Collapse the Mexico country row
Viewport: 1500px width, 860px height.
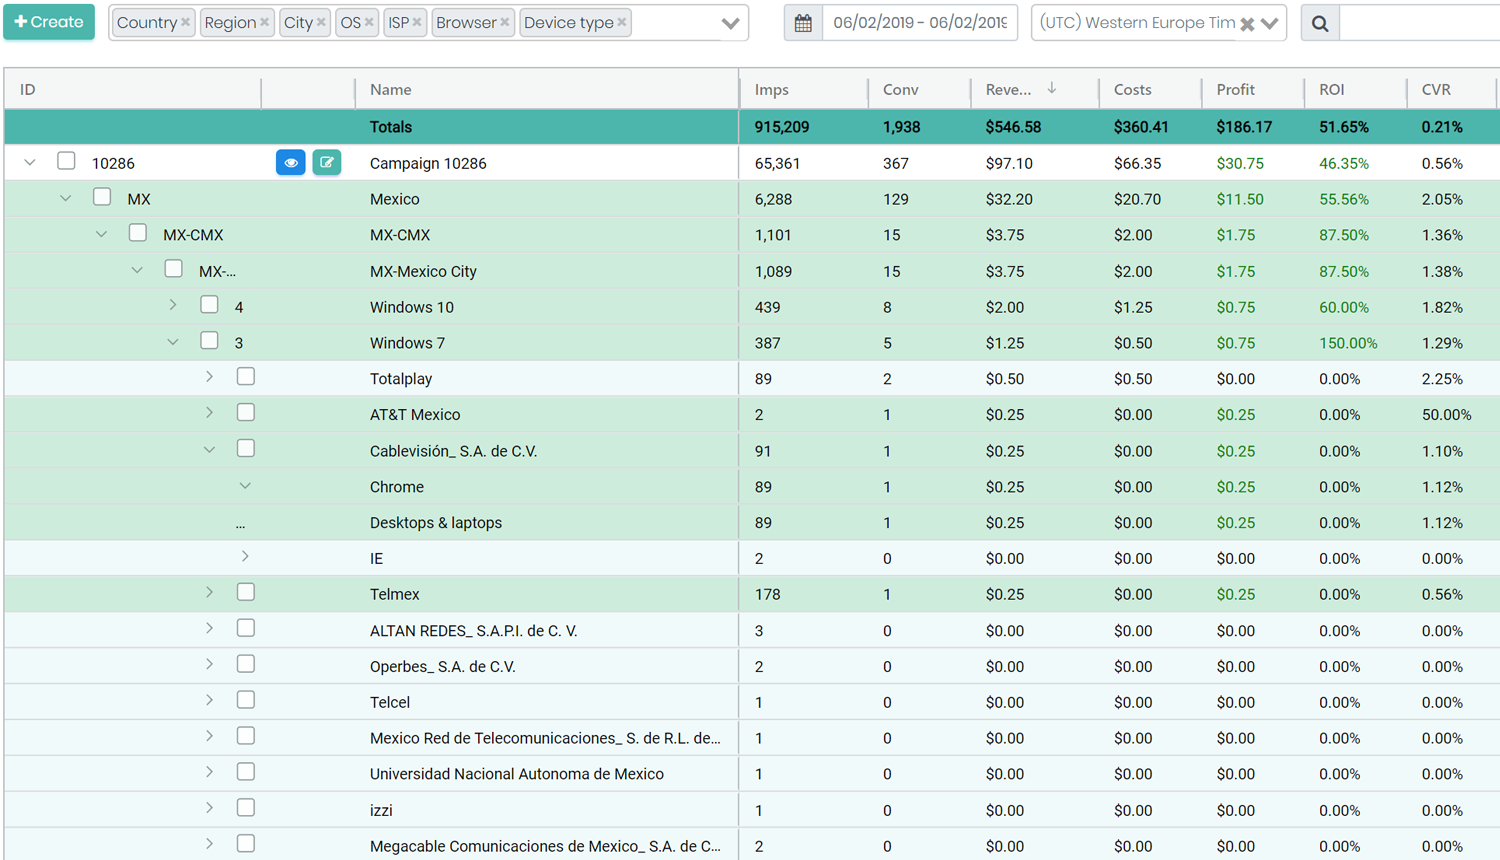pyautogui.click(x=66, y=199)
